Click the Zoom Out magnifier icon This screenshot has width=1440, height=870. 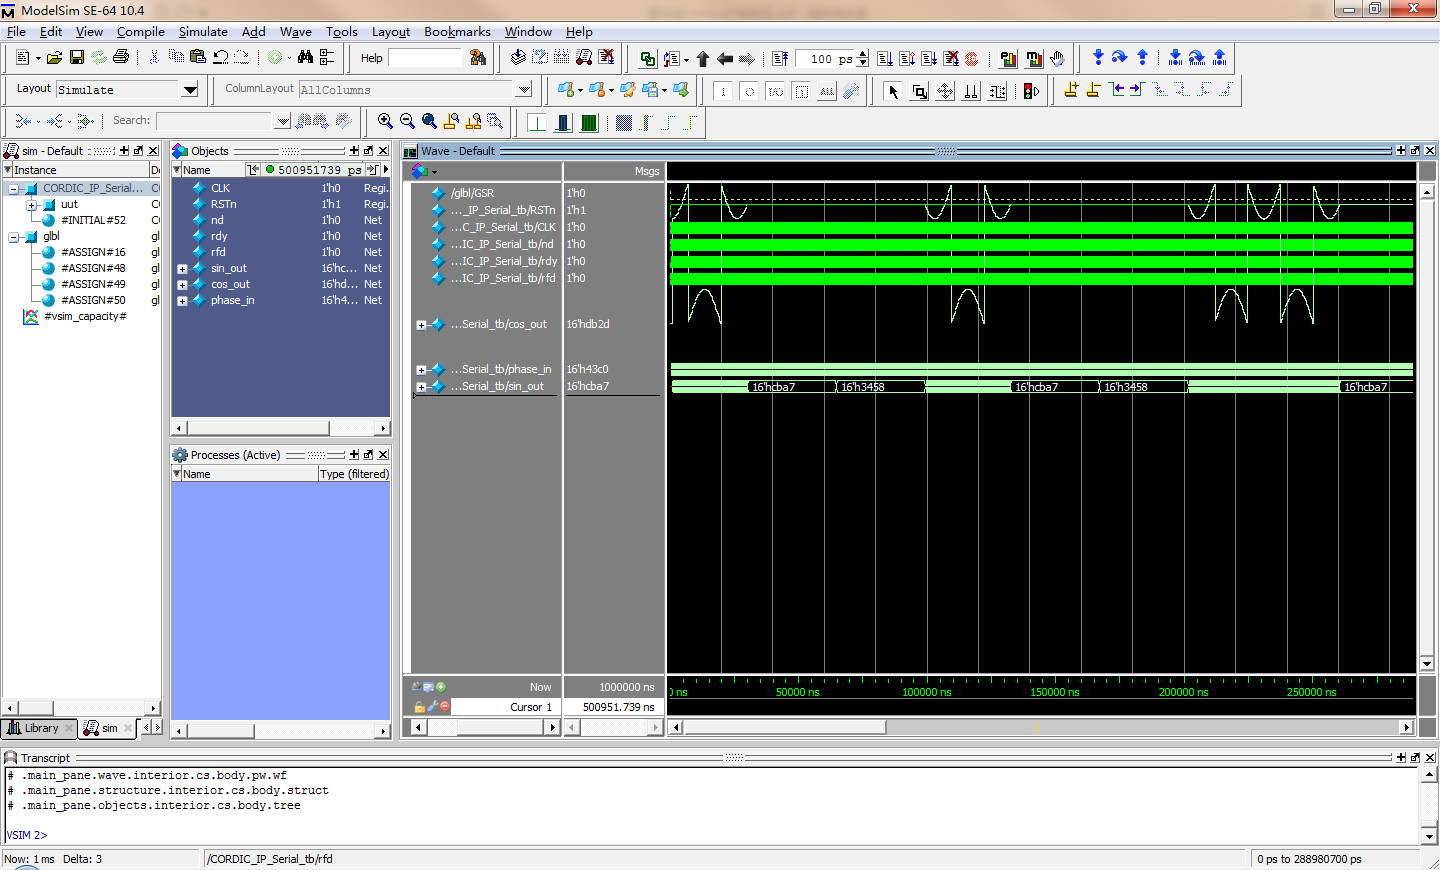point(407,121)
